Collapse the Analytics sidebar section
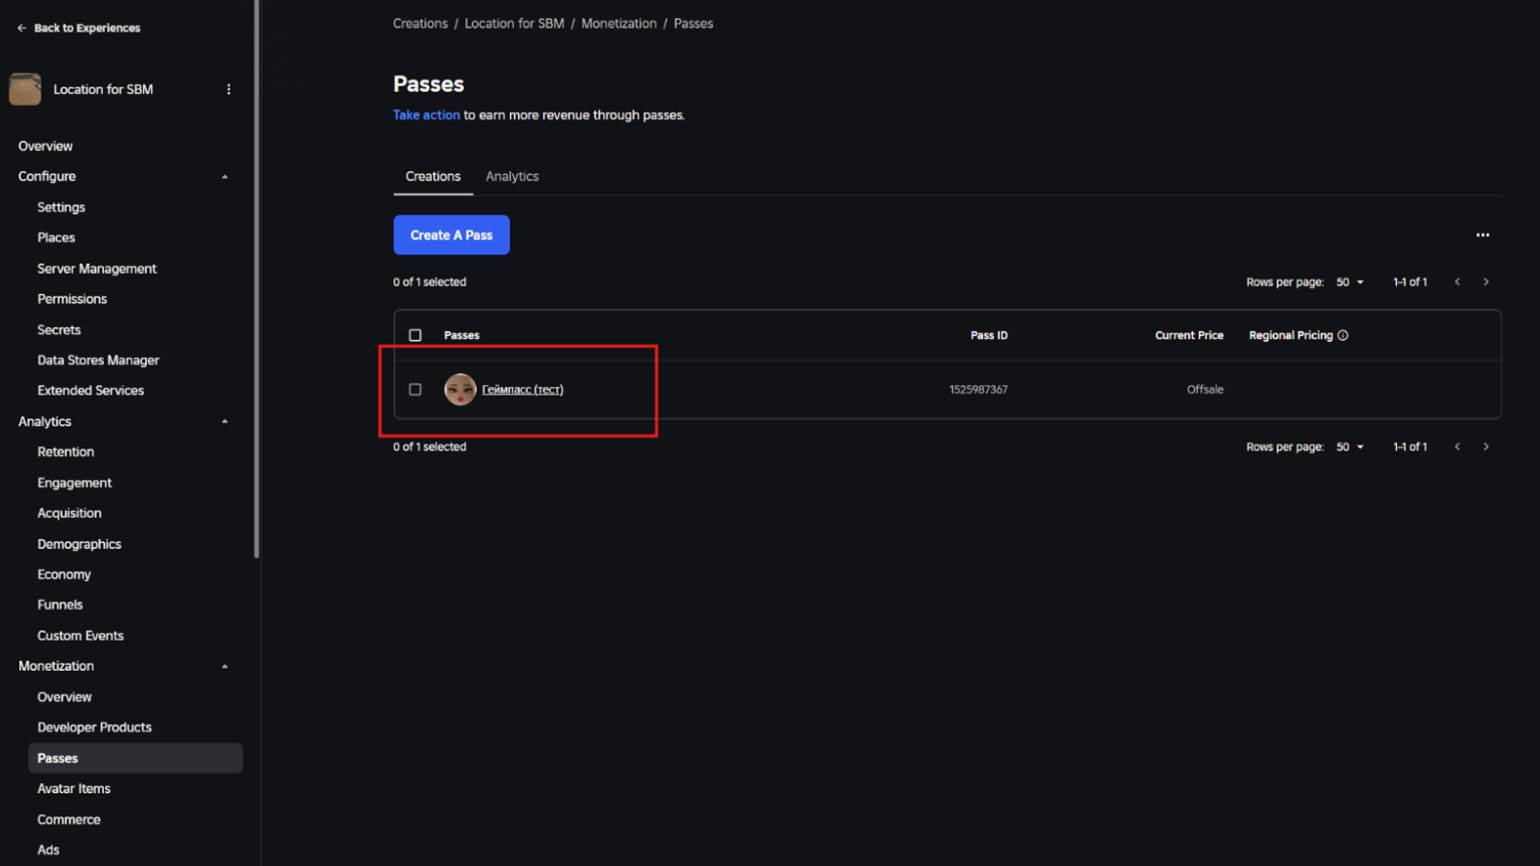Screen dimensions: 1540x866 pos(225,422)
